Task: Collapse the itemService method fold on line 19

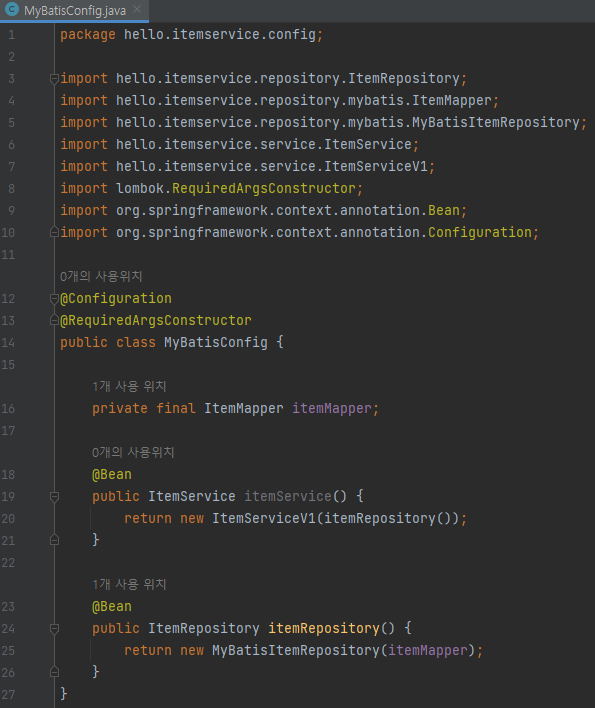Action: click(54, 497)
